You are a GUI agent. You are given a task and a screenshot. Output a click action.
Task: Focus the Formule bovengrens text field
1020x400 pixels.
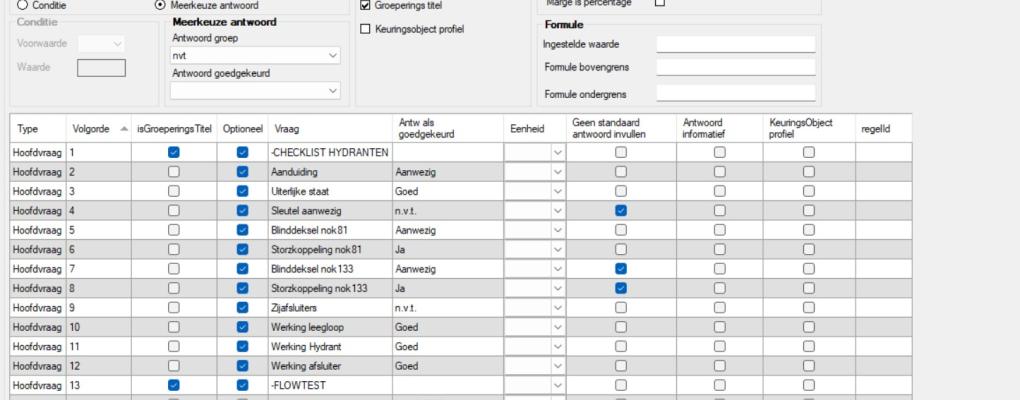coord(735,67)
